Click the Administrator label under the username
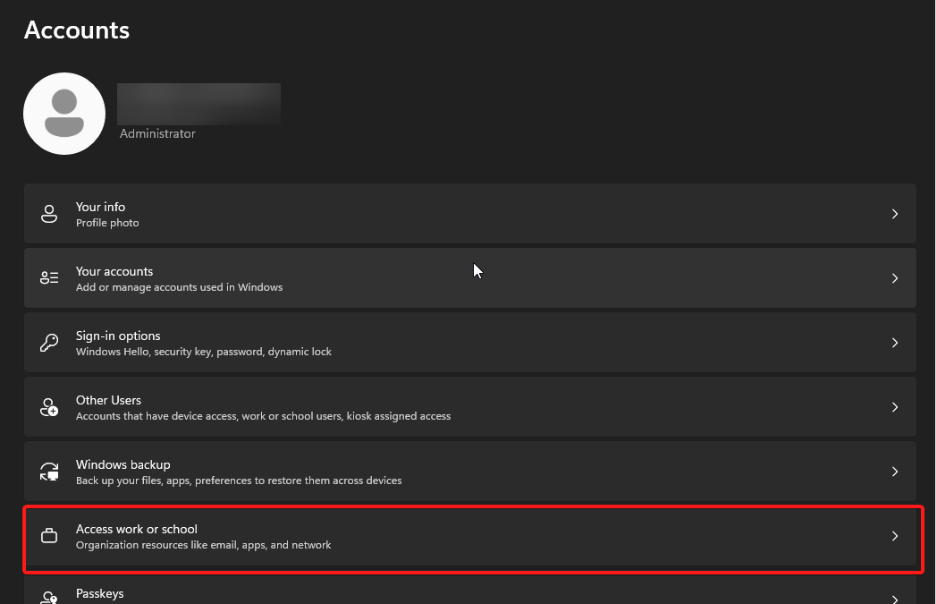936x604 pixels. pyautogui.click(x=157, y=134)
